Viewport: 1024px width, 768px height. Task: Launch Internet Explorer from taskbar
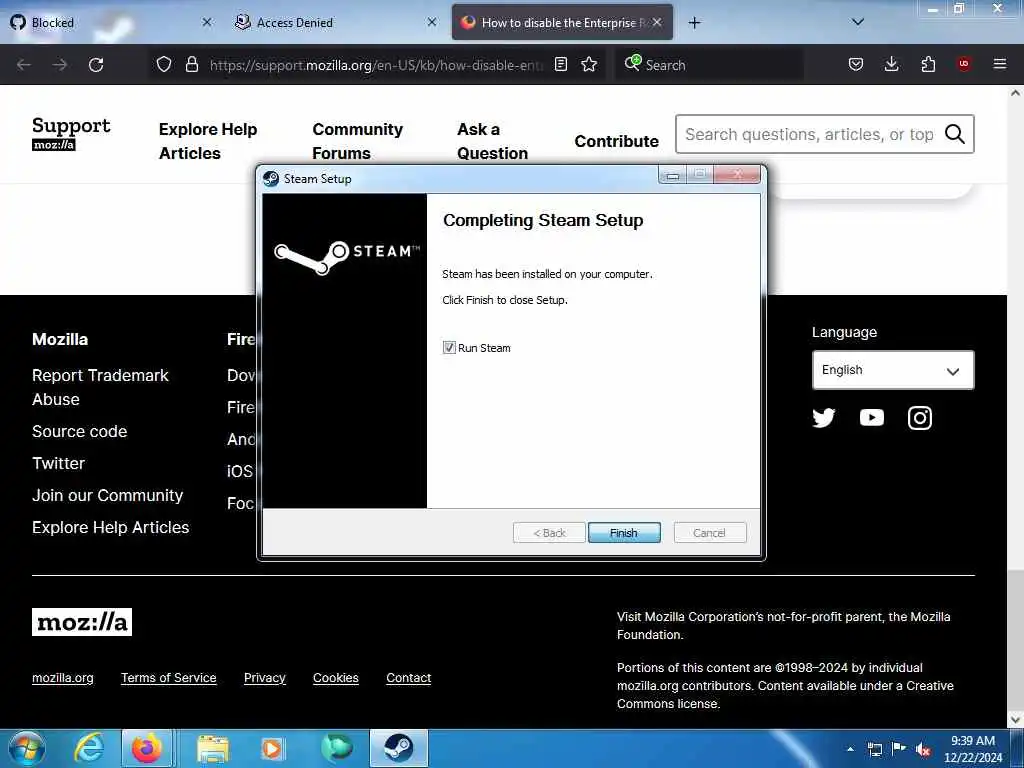pos(88,748)
